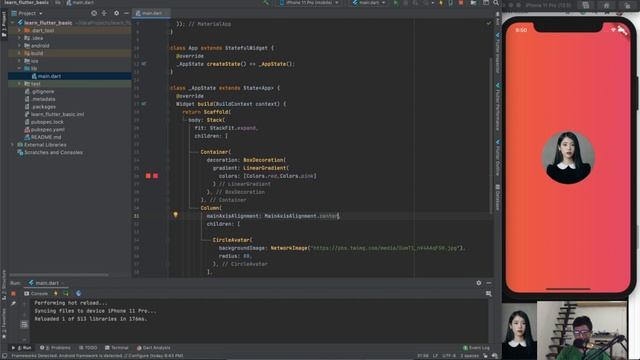
Task: Click the locate-current-file target icon in Project panel
Action: click(94, 13)
